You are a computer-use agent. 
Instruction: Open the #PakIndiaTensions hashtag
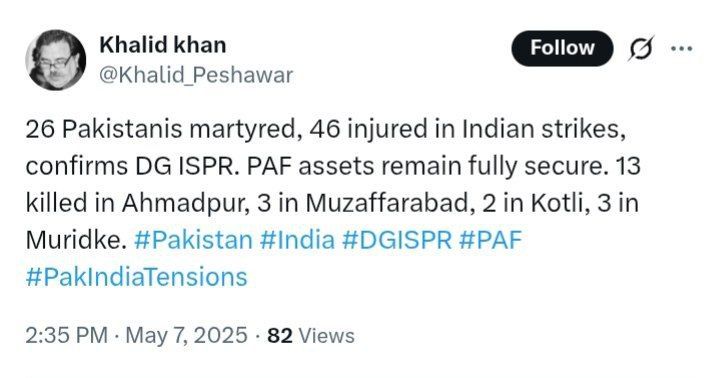[x=136, y=277]
